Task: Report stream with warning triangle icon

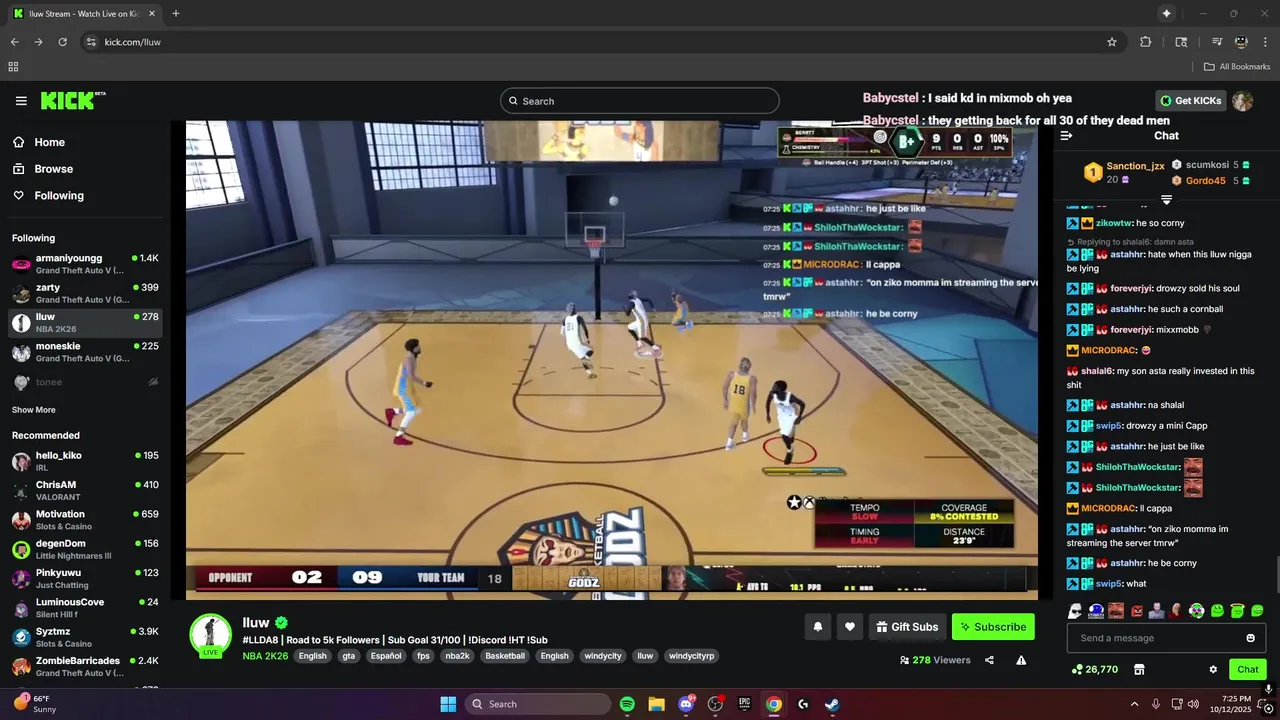Action: [1021, 660]
